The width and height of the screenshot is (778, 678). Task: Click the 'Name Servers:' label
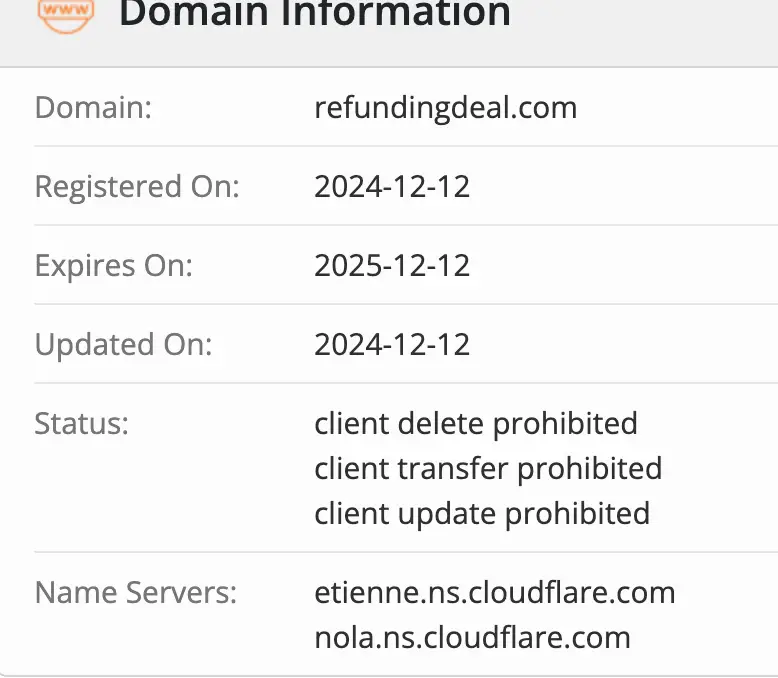(135, 592)
